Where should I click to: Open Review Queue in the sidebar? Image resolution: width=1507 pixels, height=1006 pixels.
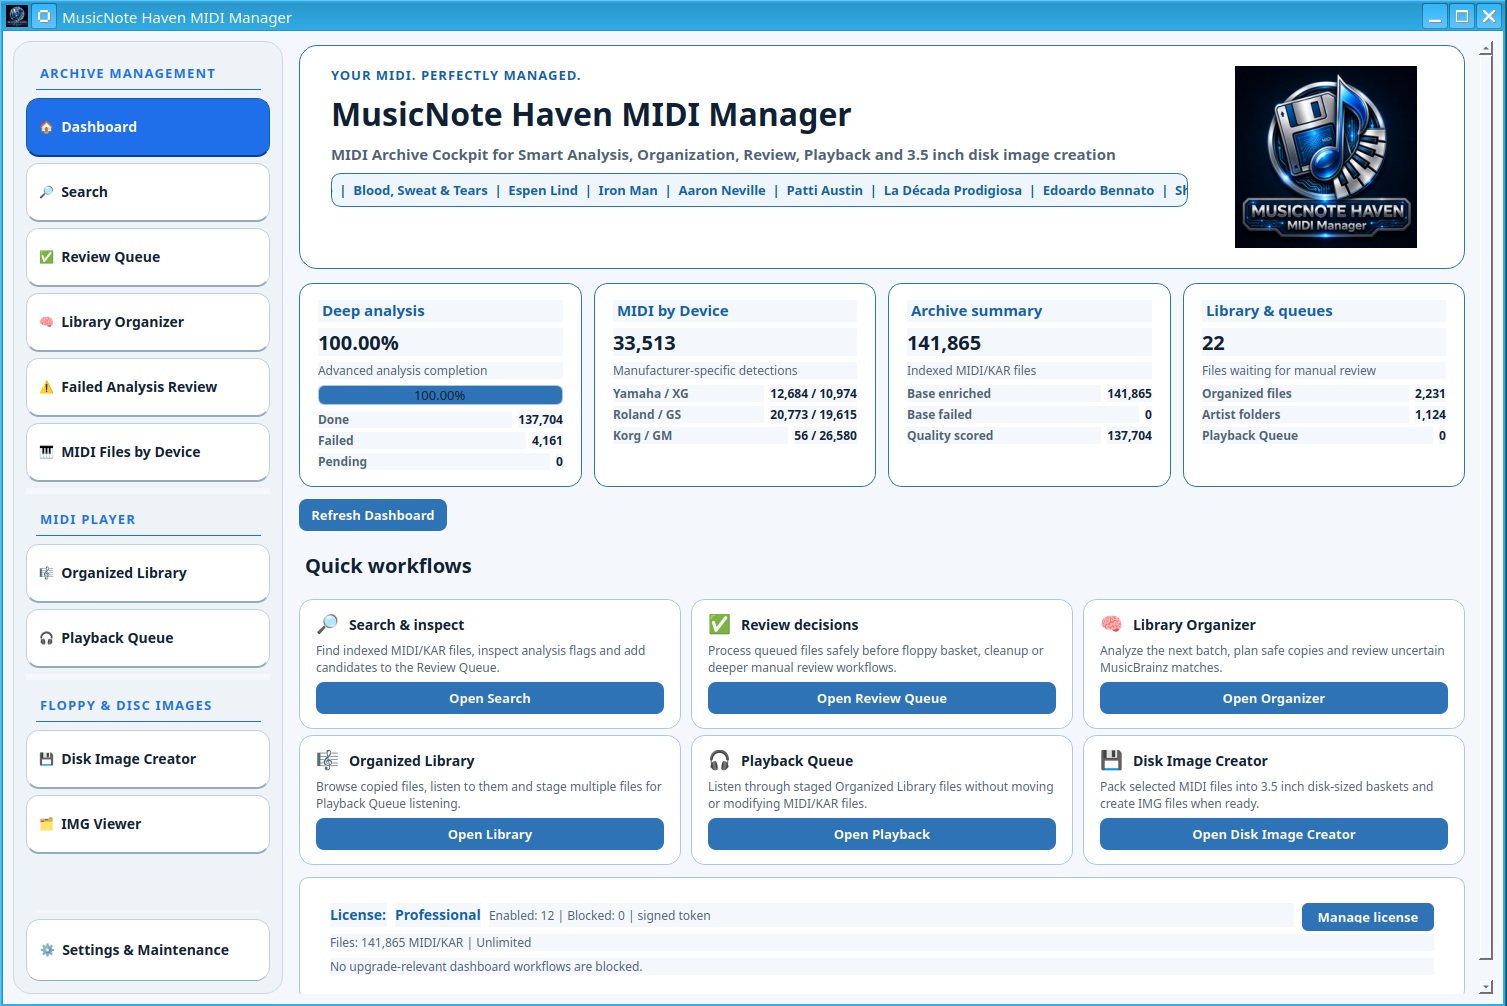148,257
